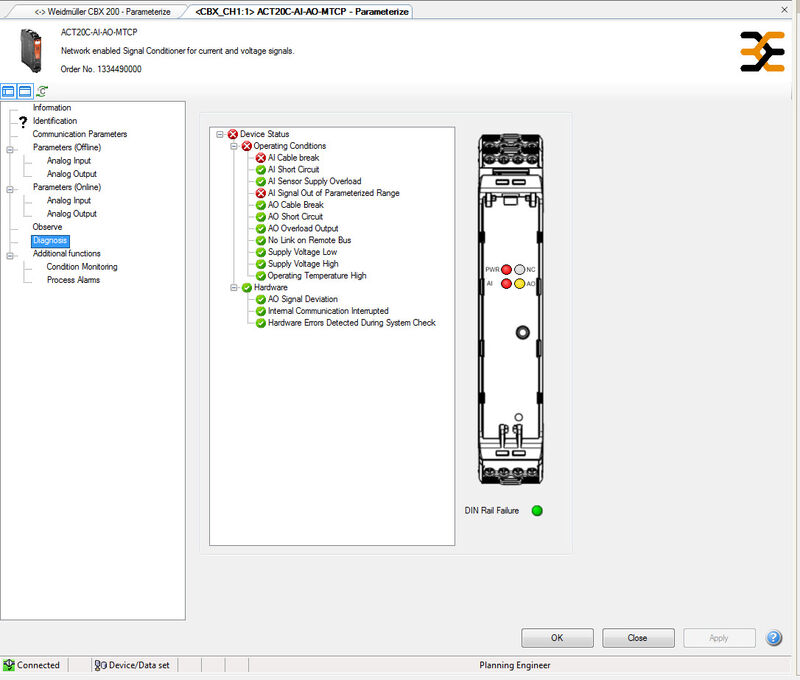Click red AI Signal Out of Range icon
The image size is (800, 680).
261,193
